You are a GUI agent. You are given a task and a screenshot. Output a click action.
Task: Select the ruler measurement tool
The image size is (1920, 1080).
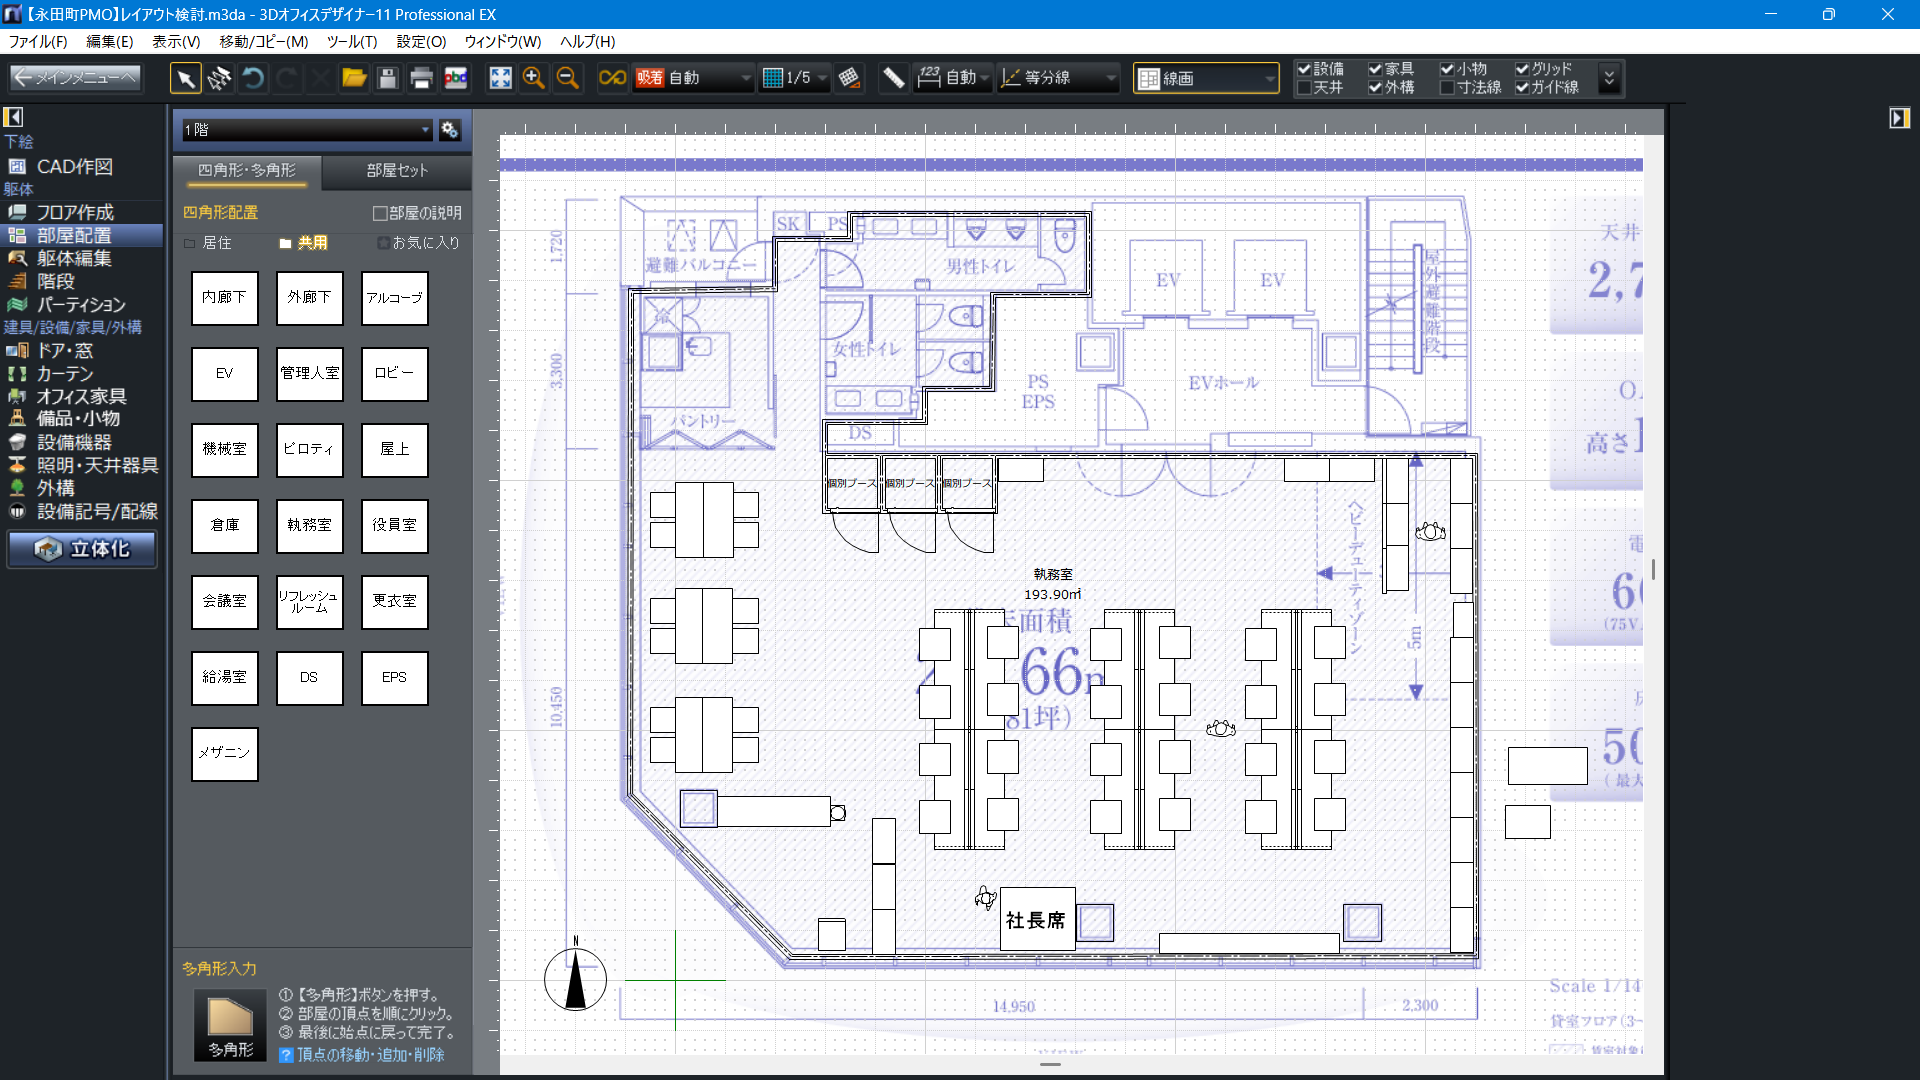tap(893, 78)
